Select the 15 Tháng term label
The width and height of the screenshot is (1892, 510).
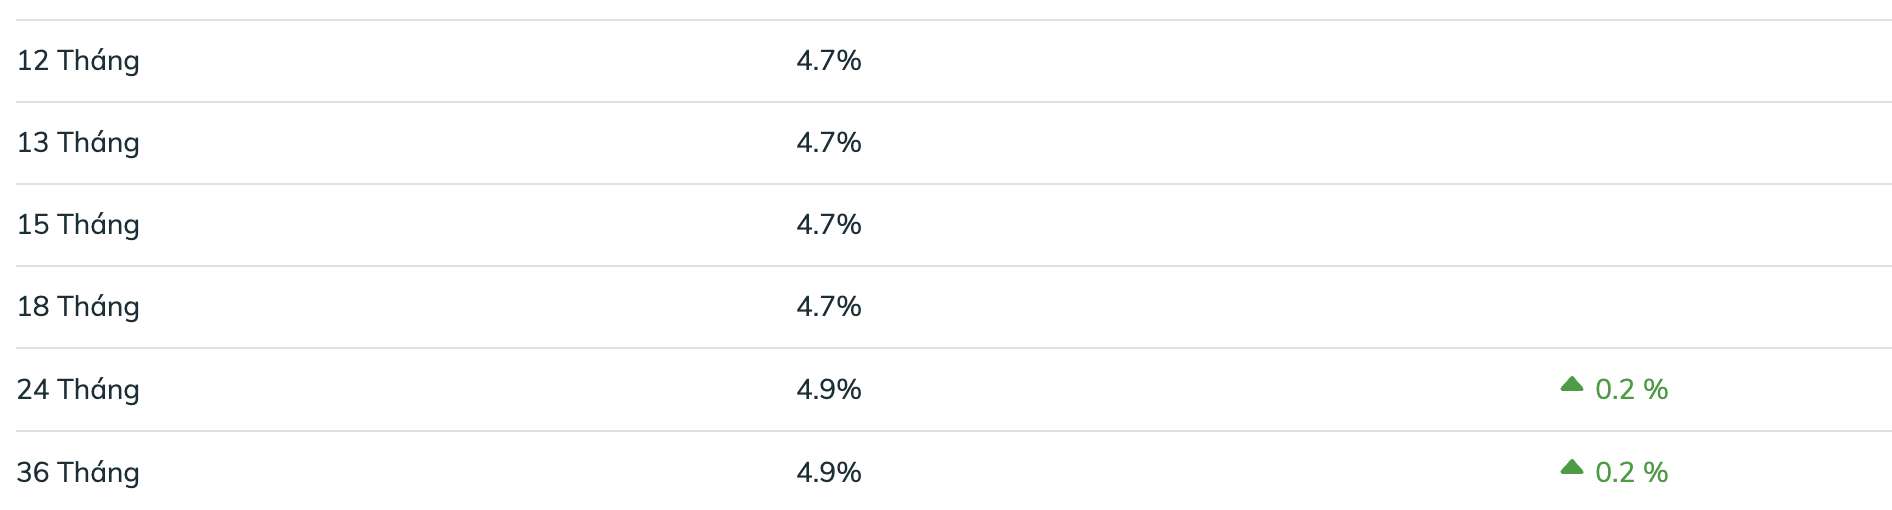[78, 225]
